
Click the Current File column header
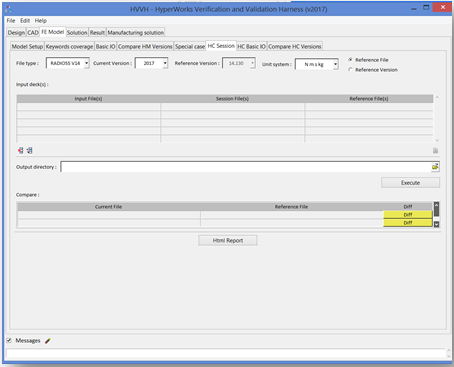pyautogui.click(x=108, y=207)
